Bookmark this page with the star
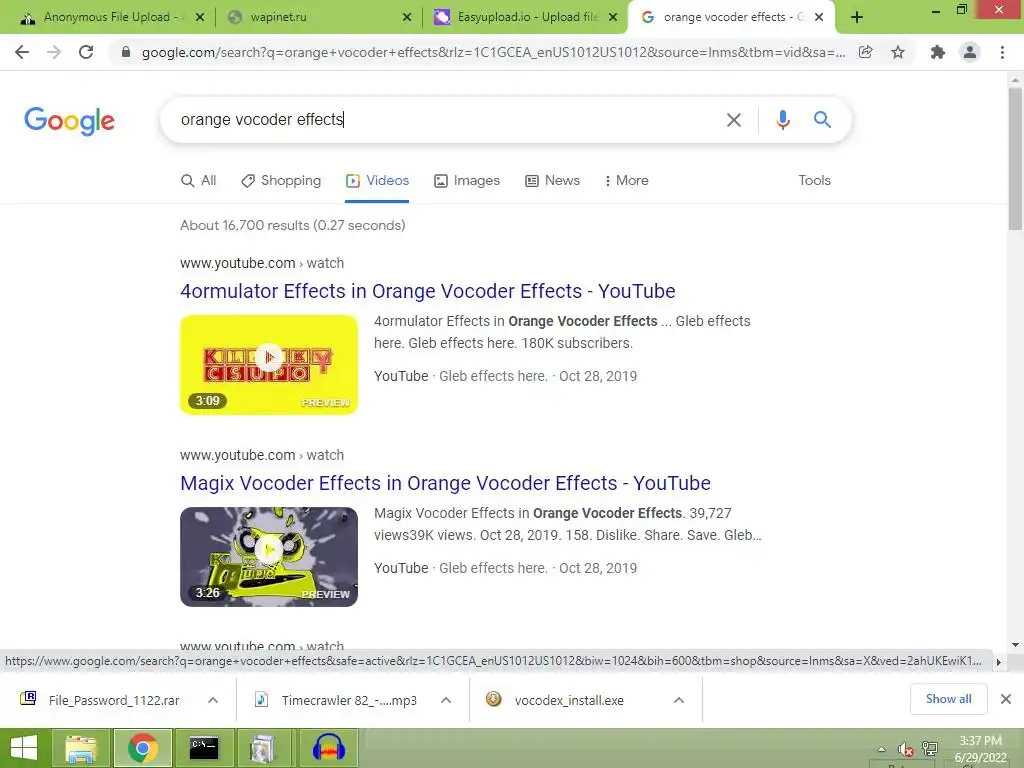The image size is (1024, 768). point(898,52)
